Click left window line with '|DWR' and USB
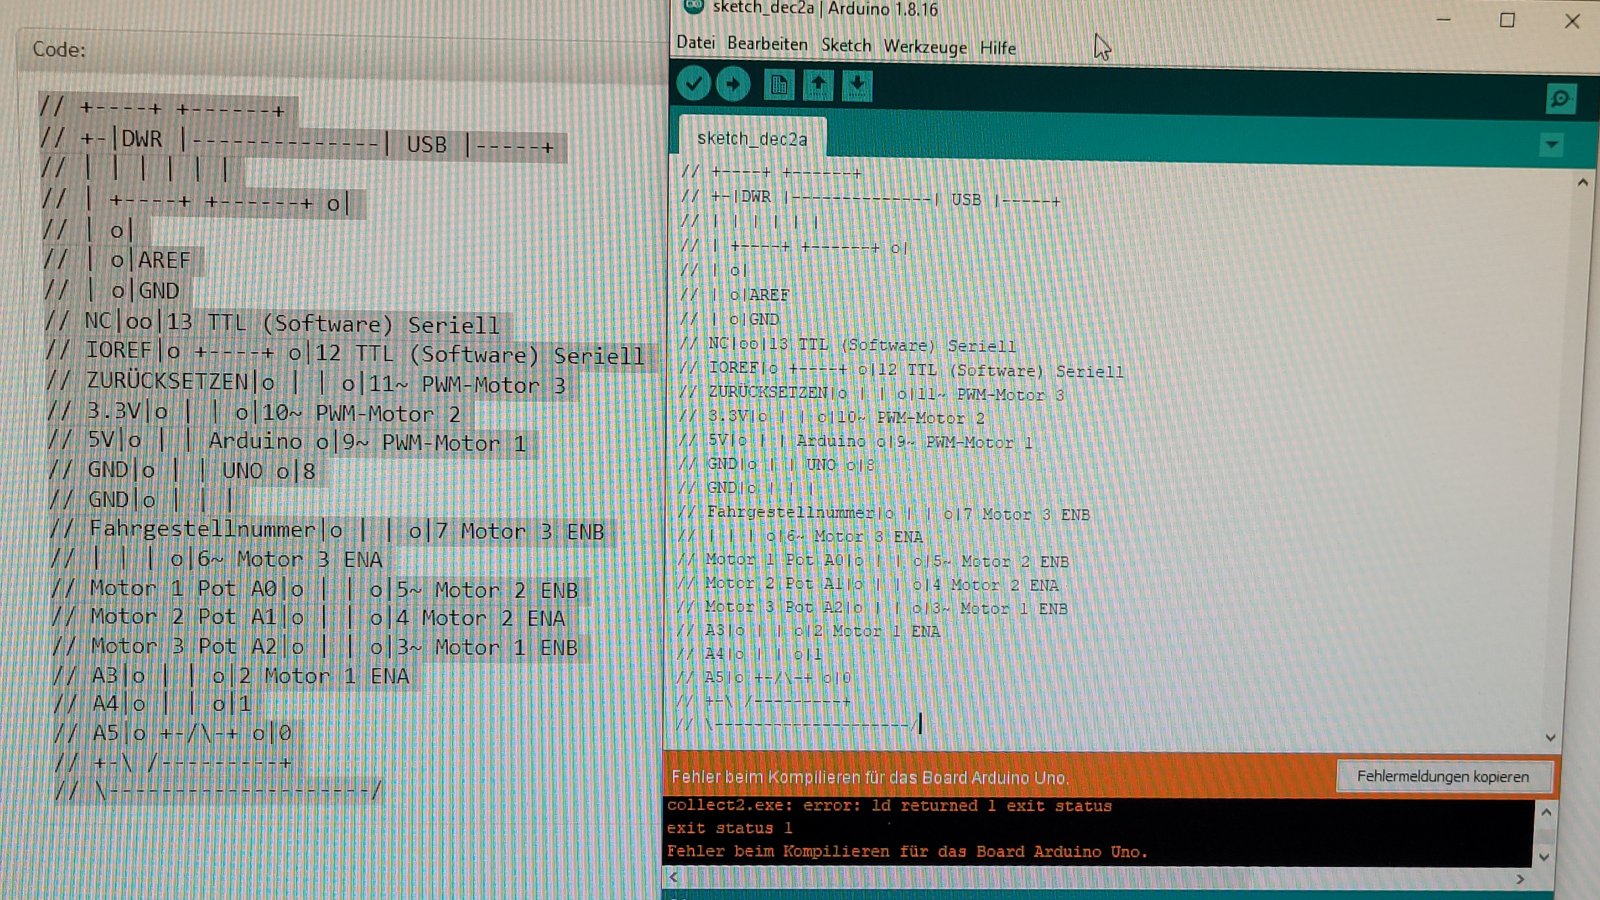 (x=298, y=142)
